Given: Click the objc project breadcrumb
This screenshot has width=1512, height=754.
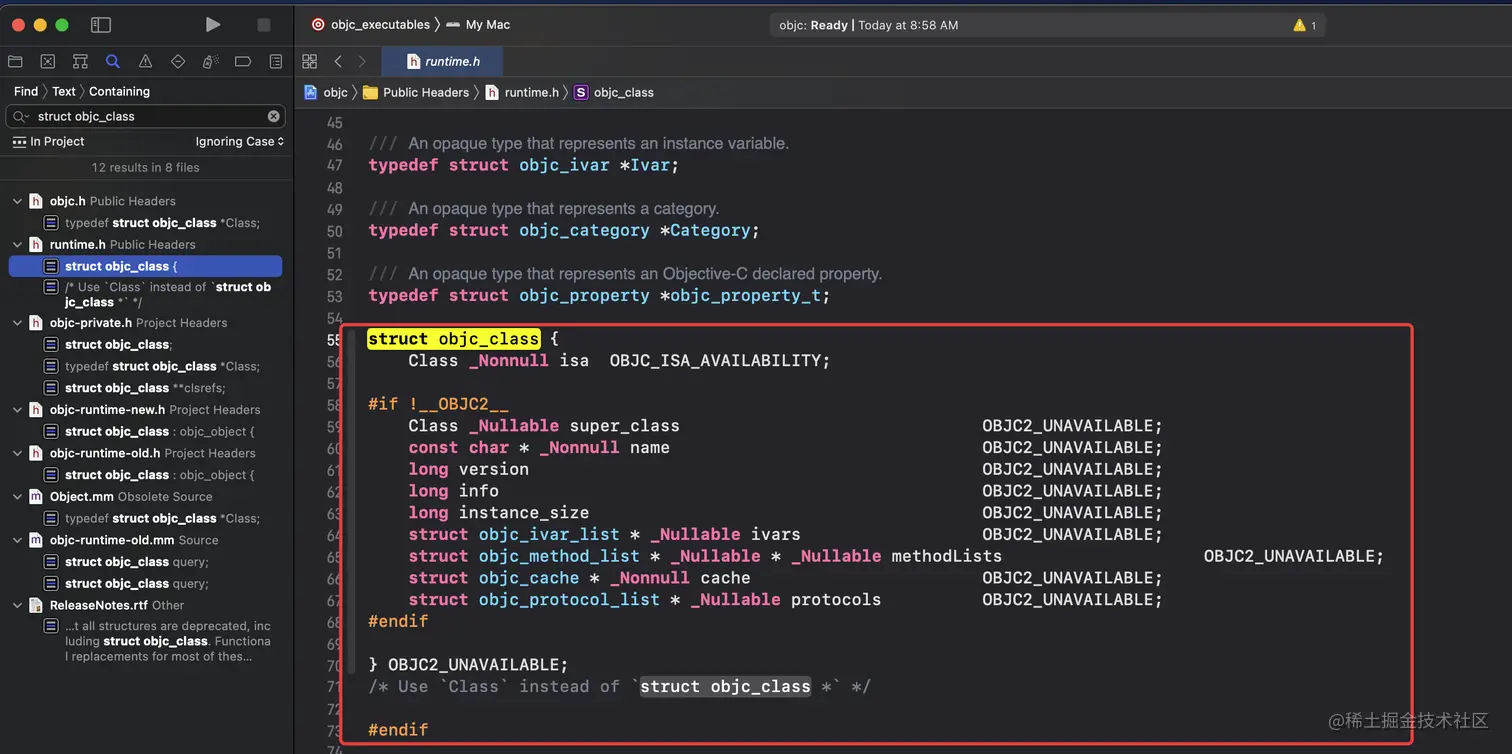Looking at the screenshot, I should click(x=326, y=92).
